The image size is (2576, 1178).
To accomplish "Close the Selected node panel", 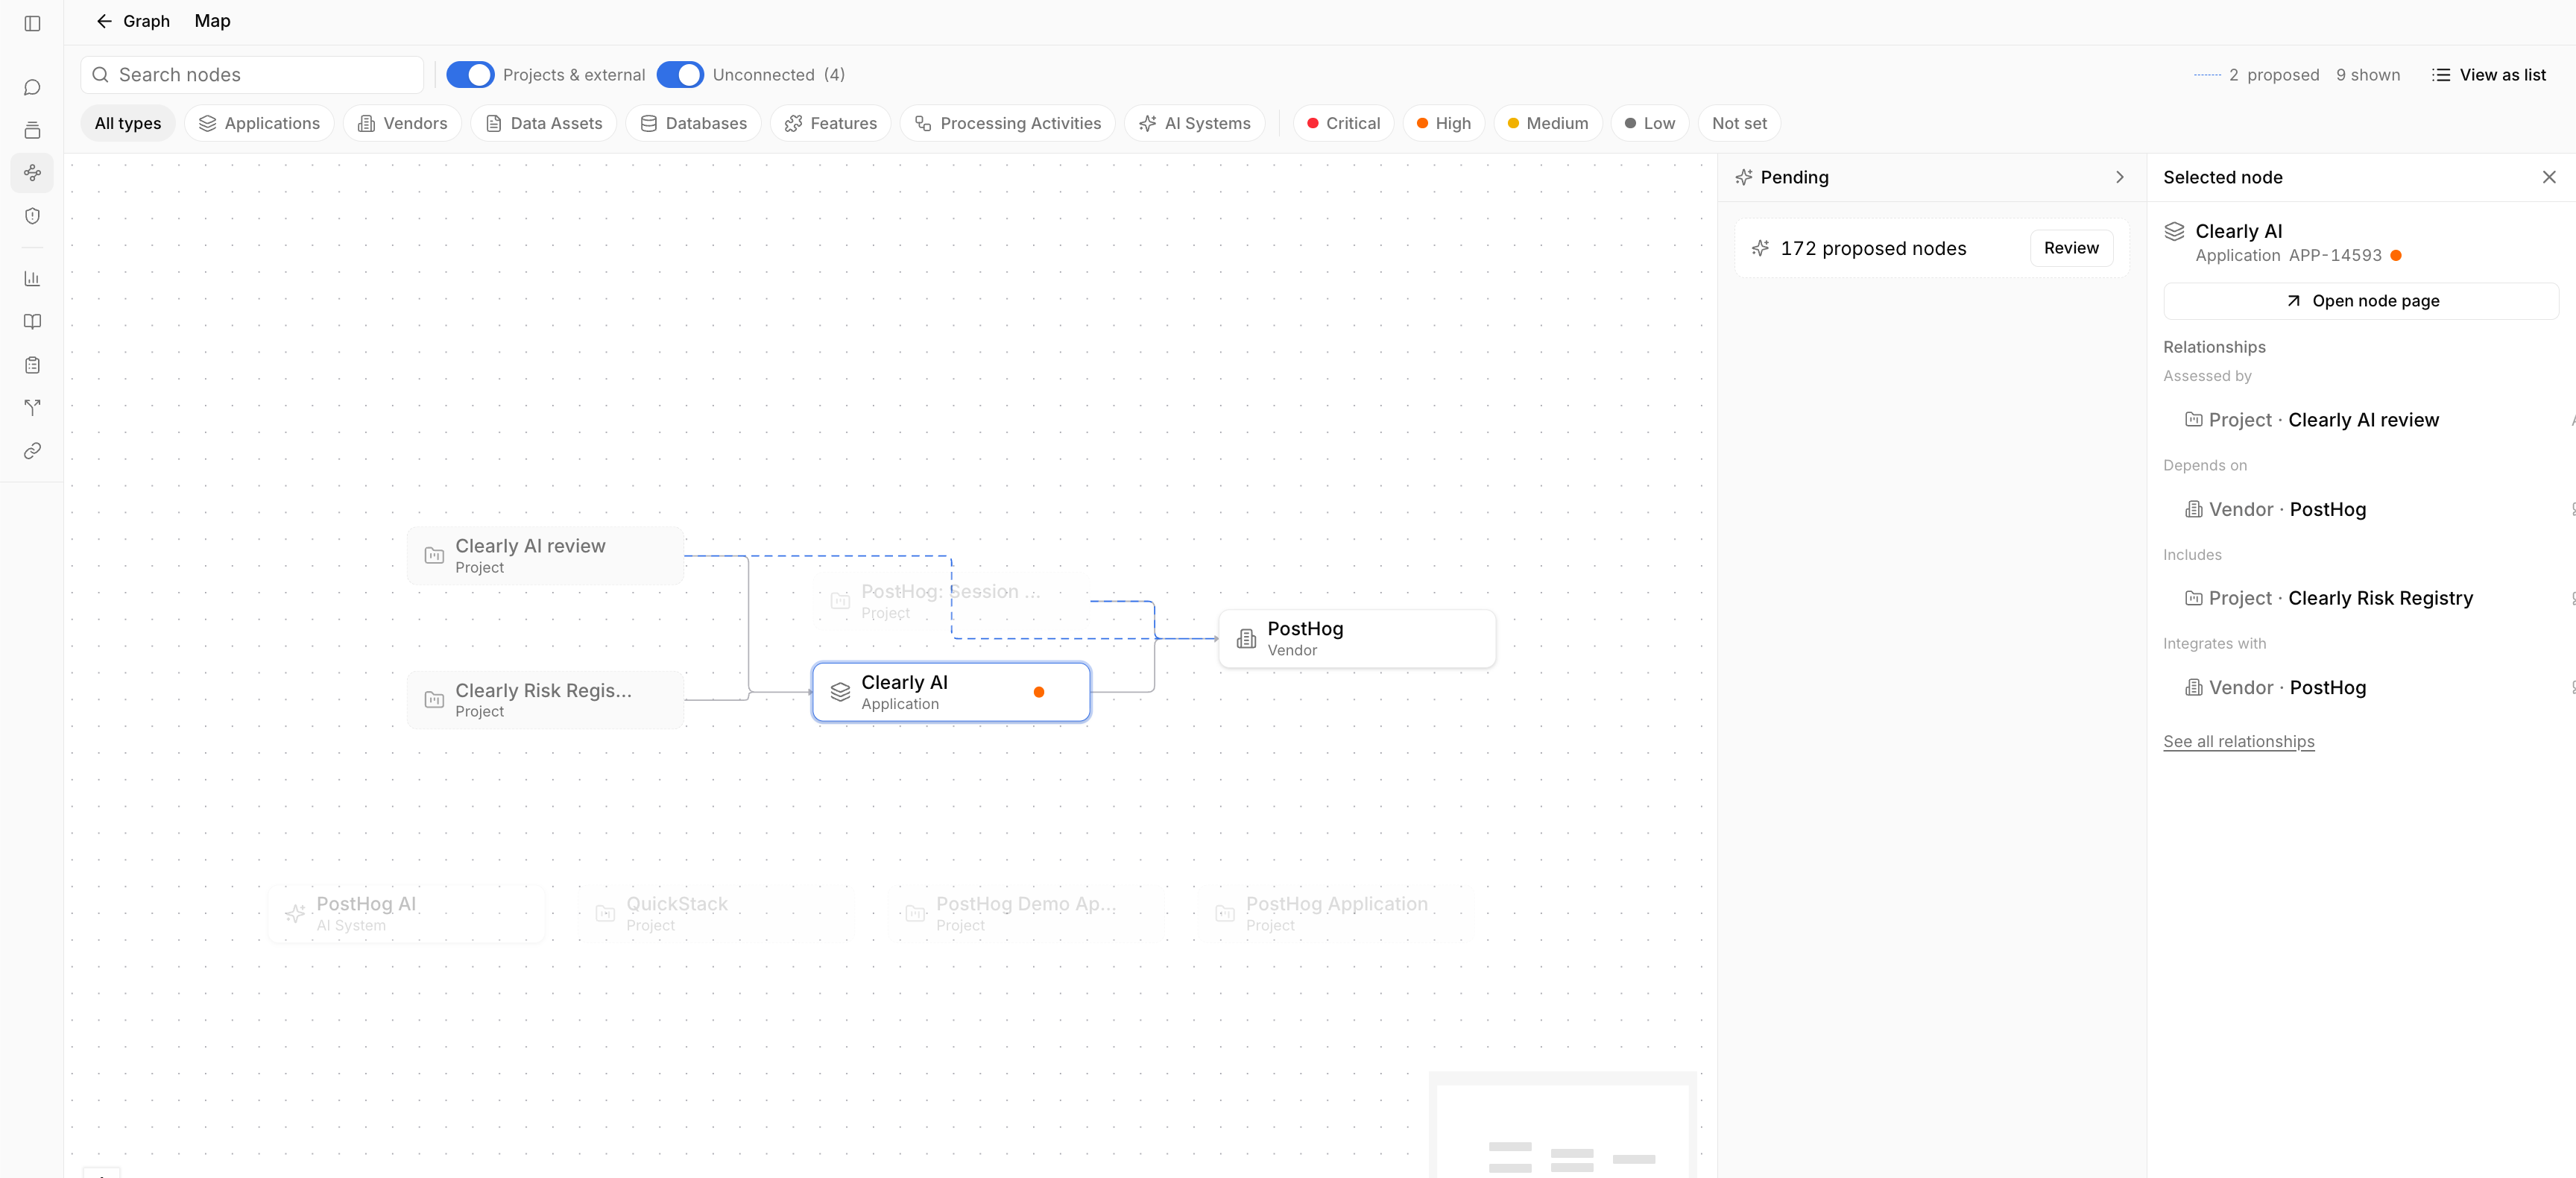I will point(2548,177).
